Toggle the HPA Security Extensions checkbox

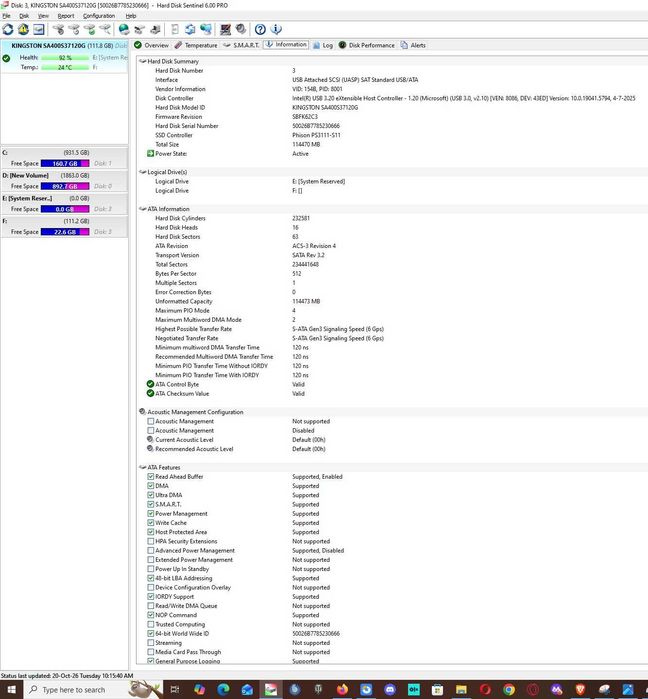point(151,541)
